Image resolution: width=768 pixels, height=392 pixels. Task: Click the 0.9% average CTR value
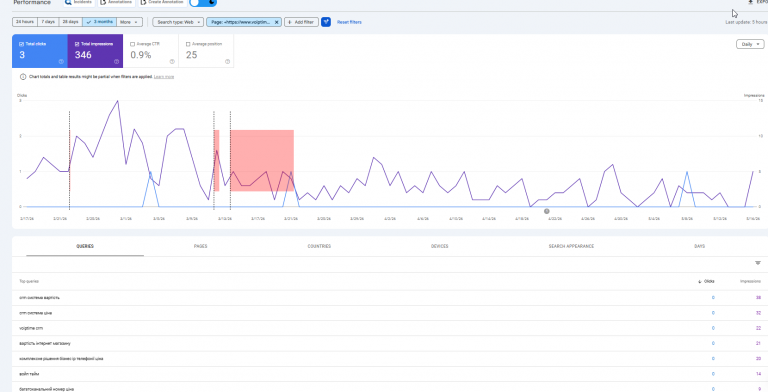pos(141,55)
